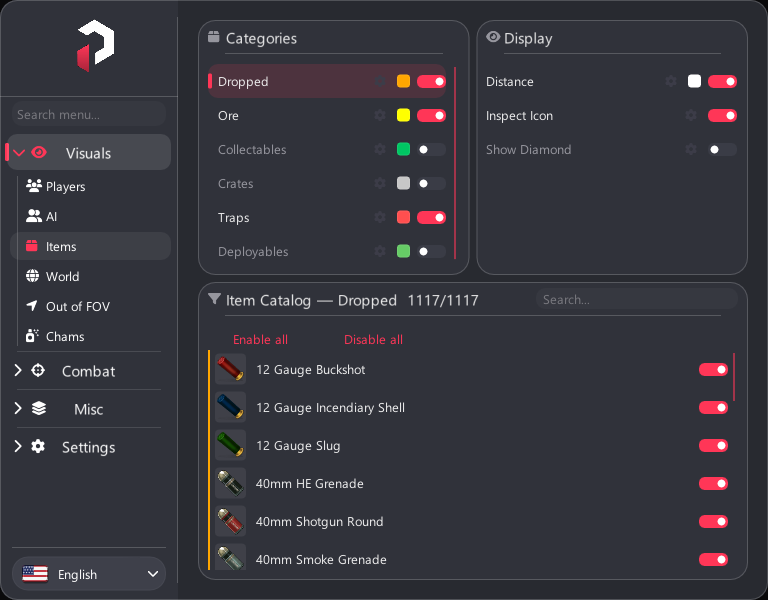
Task: Open settings gear for Dropped category
Action: tap(380, 81)
